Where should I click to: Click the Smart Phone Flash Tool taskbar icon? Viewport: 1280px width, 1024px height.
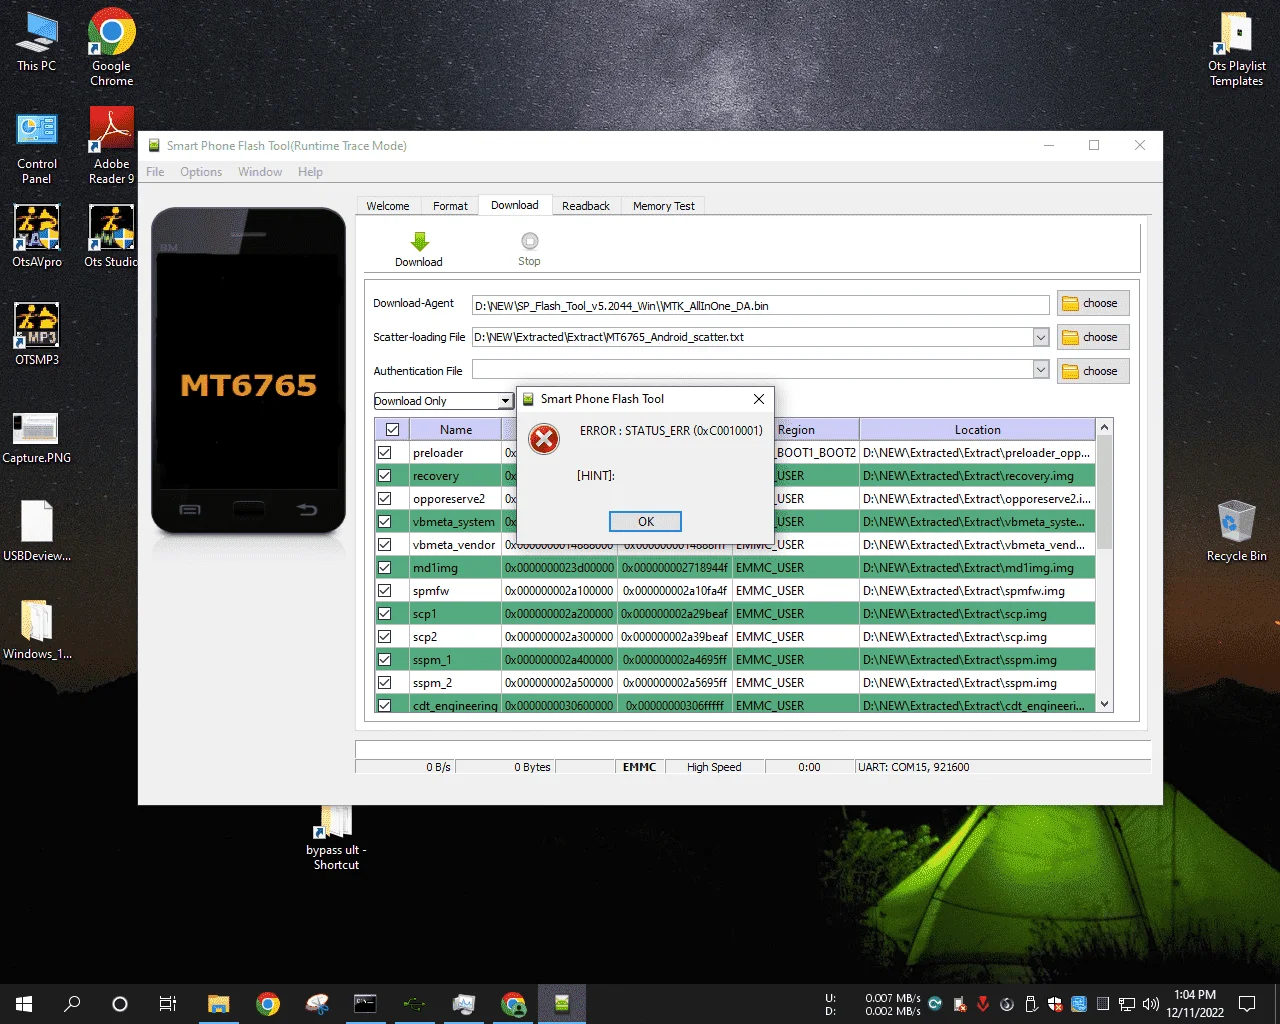[562, 1004]
